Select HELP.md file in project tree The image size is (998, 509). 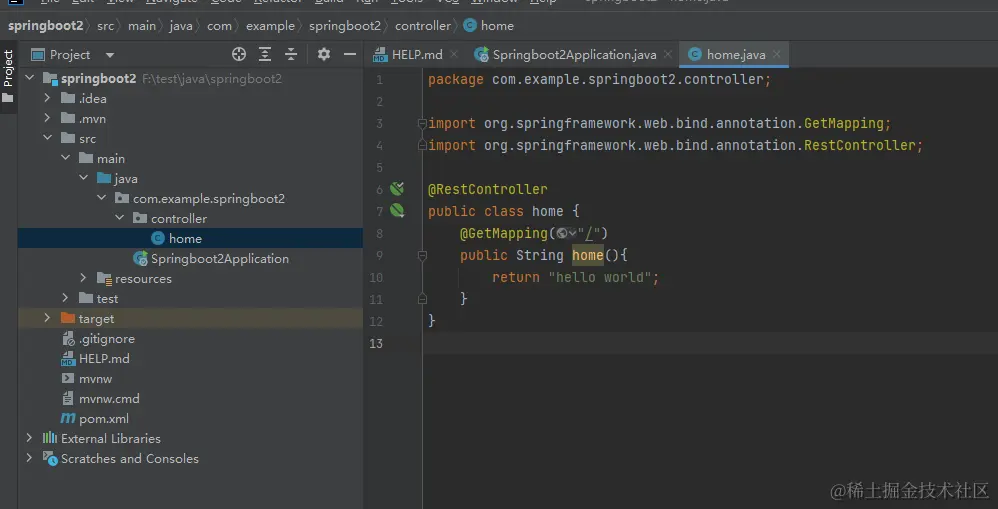pos(95,358)
